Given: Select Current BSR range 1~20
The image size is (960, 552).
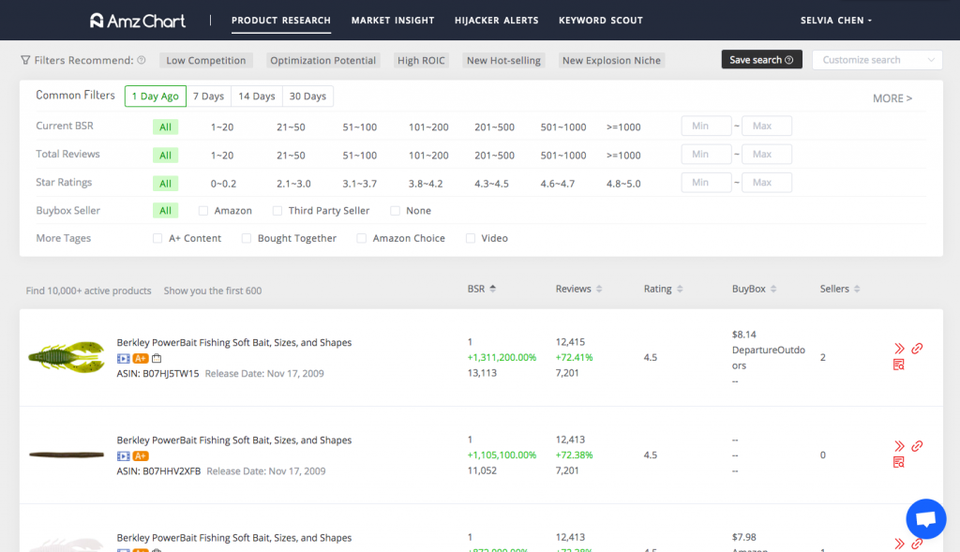Looking at the screenshot, I should [x=222, y=127].
